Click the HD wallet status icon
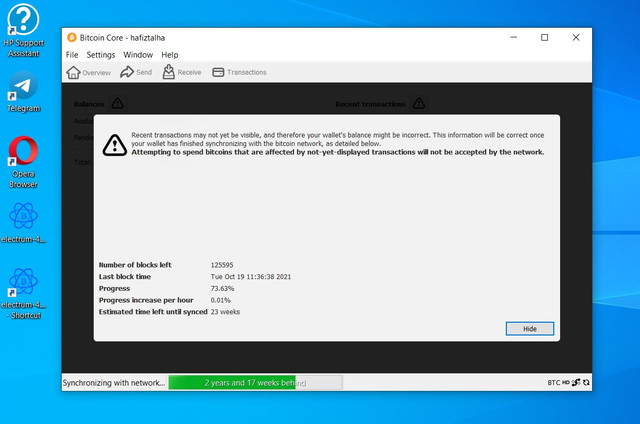 tap(565, 383)
